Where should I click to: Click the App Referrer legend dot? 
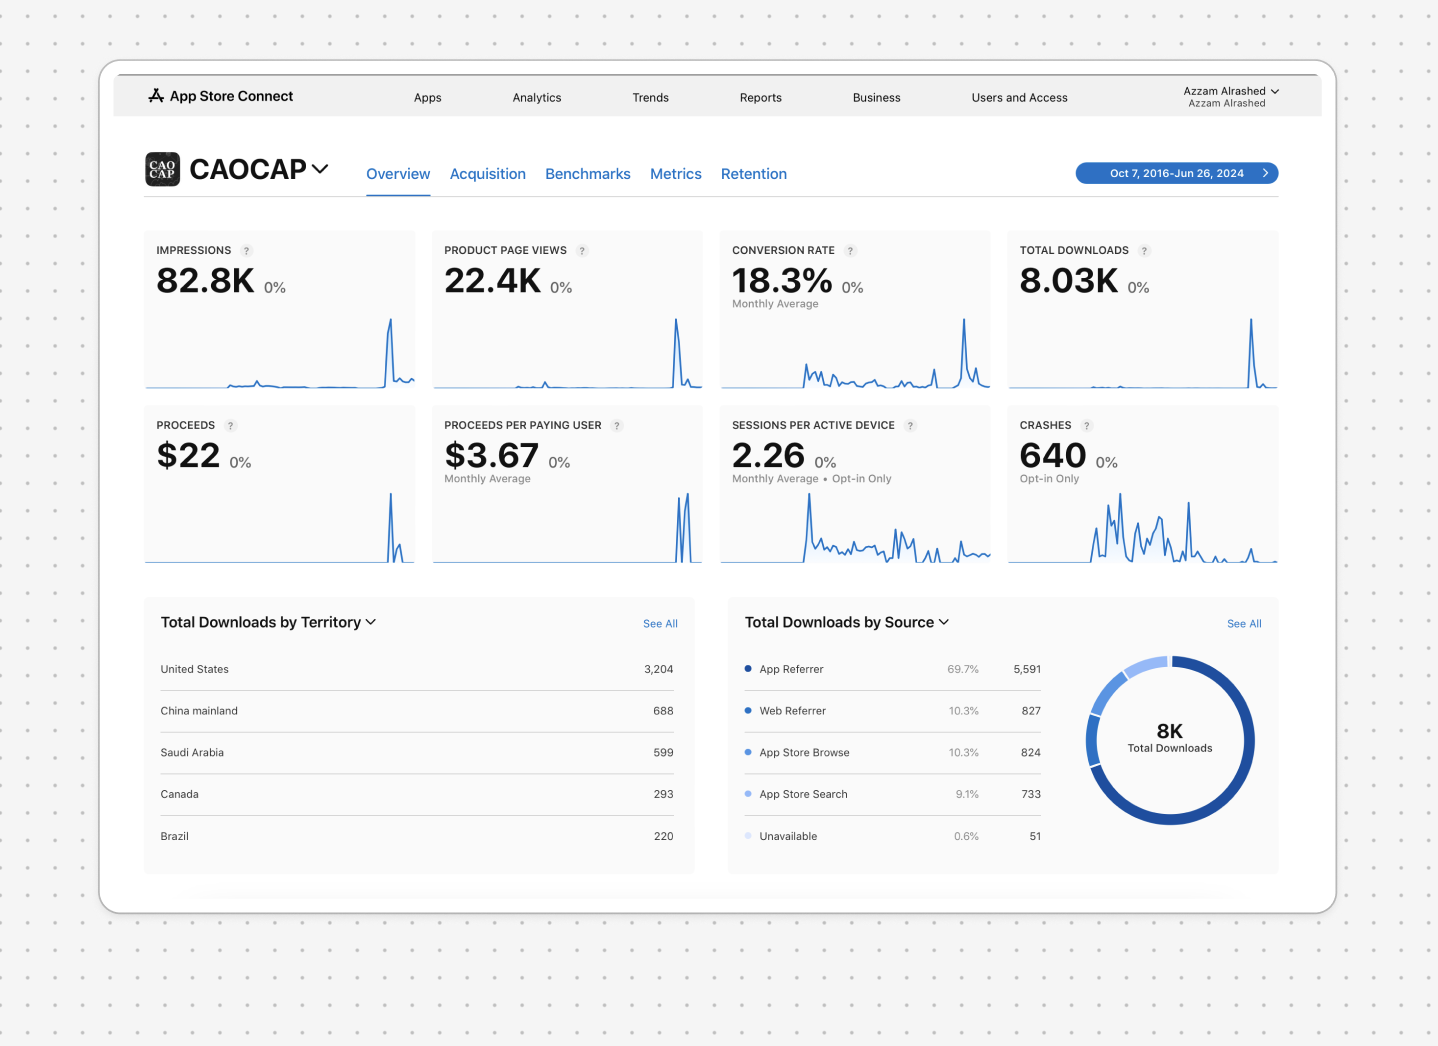click(x=748, y=669)
